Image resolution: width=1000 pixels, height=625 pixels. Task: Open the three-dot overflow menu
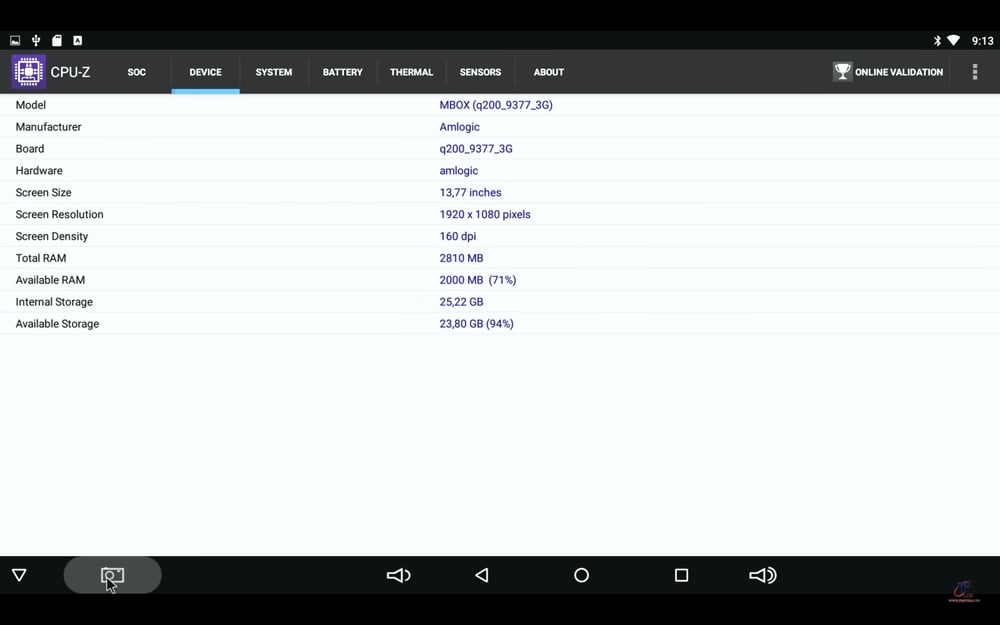tap(974, 71)
